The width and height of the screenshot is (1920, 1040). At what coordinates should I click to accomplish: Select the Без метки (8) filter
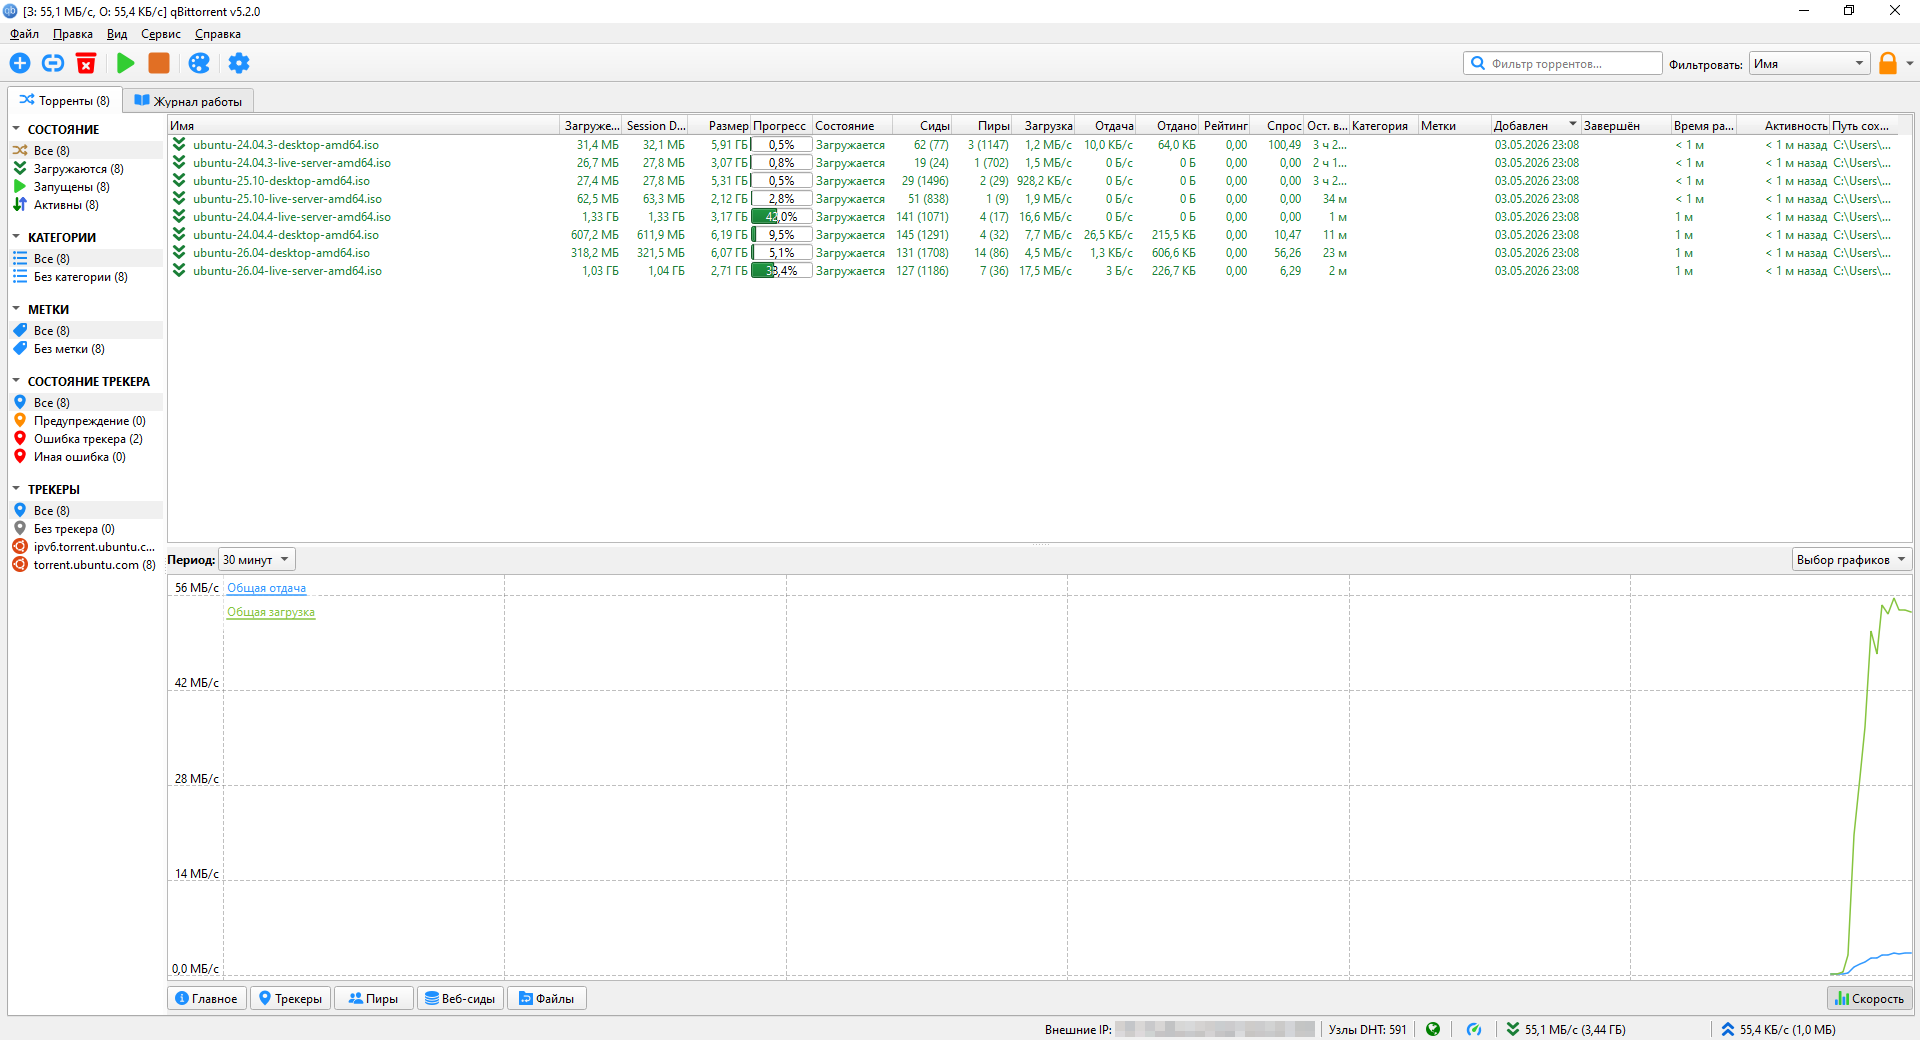point(85,349)
